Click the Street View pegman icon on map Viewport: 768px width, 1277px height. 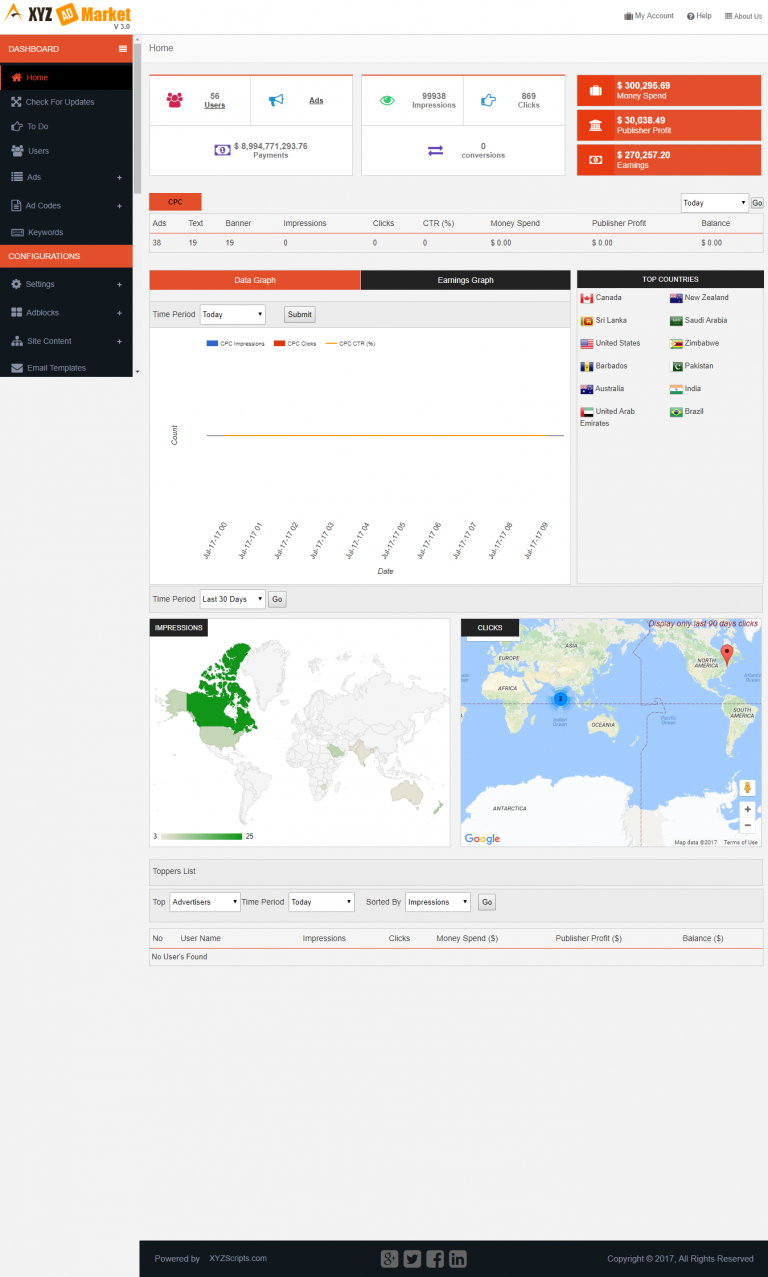click(x=747, y=788)
